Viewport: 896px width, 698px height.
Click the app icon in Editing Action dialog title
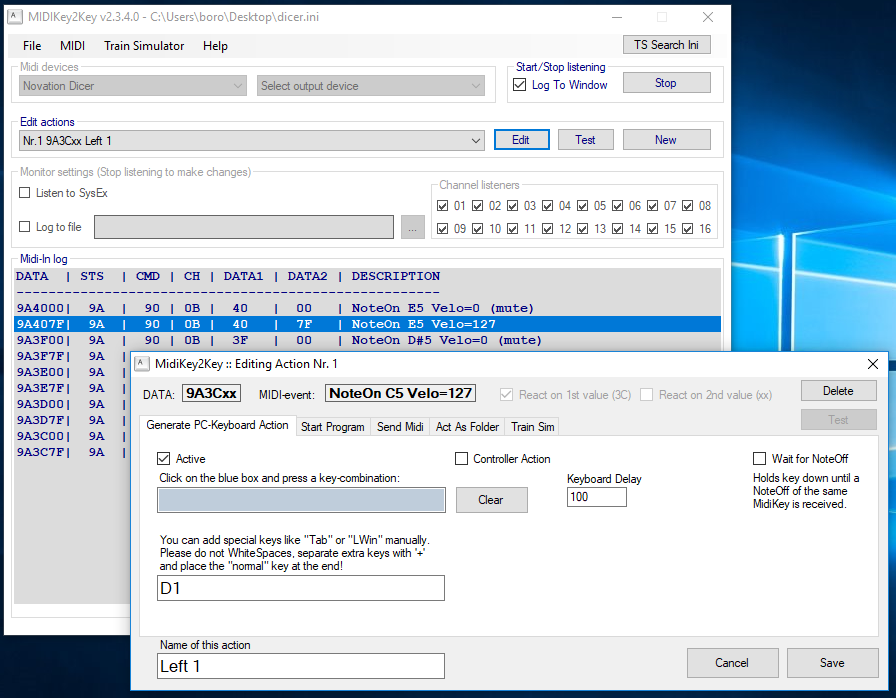(x=141, y=364)
